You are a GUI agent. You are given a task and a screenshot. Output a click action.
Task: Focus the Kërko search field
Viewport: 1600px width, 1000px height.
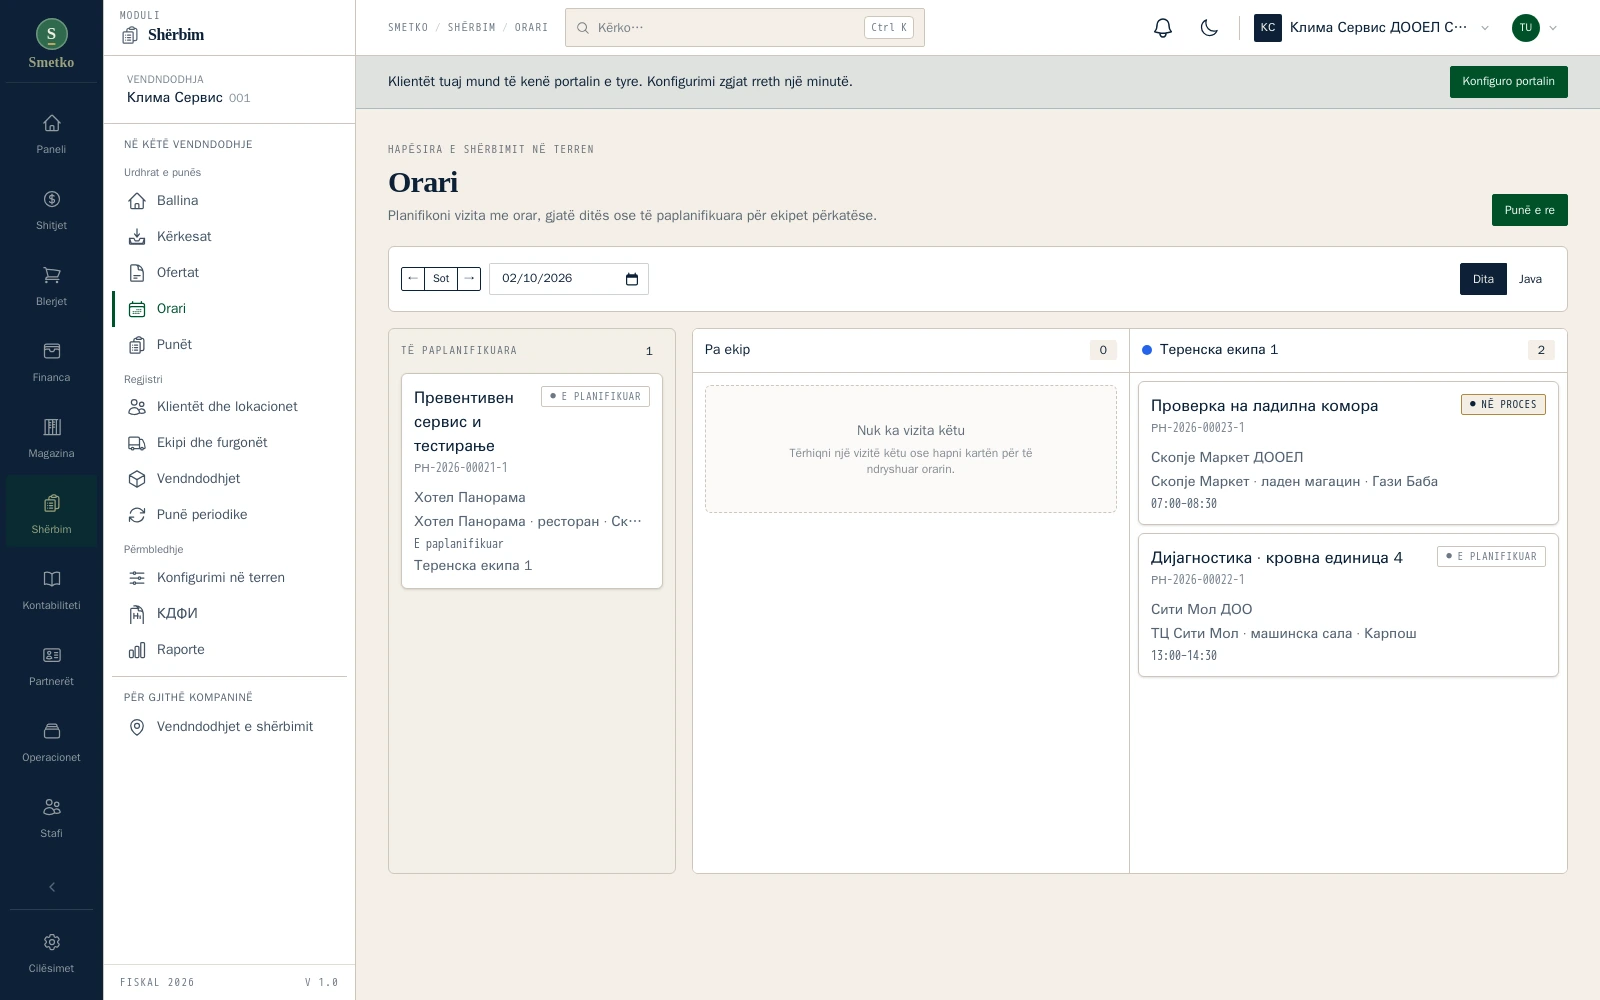744,28
